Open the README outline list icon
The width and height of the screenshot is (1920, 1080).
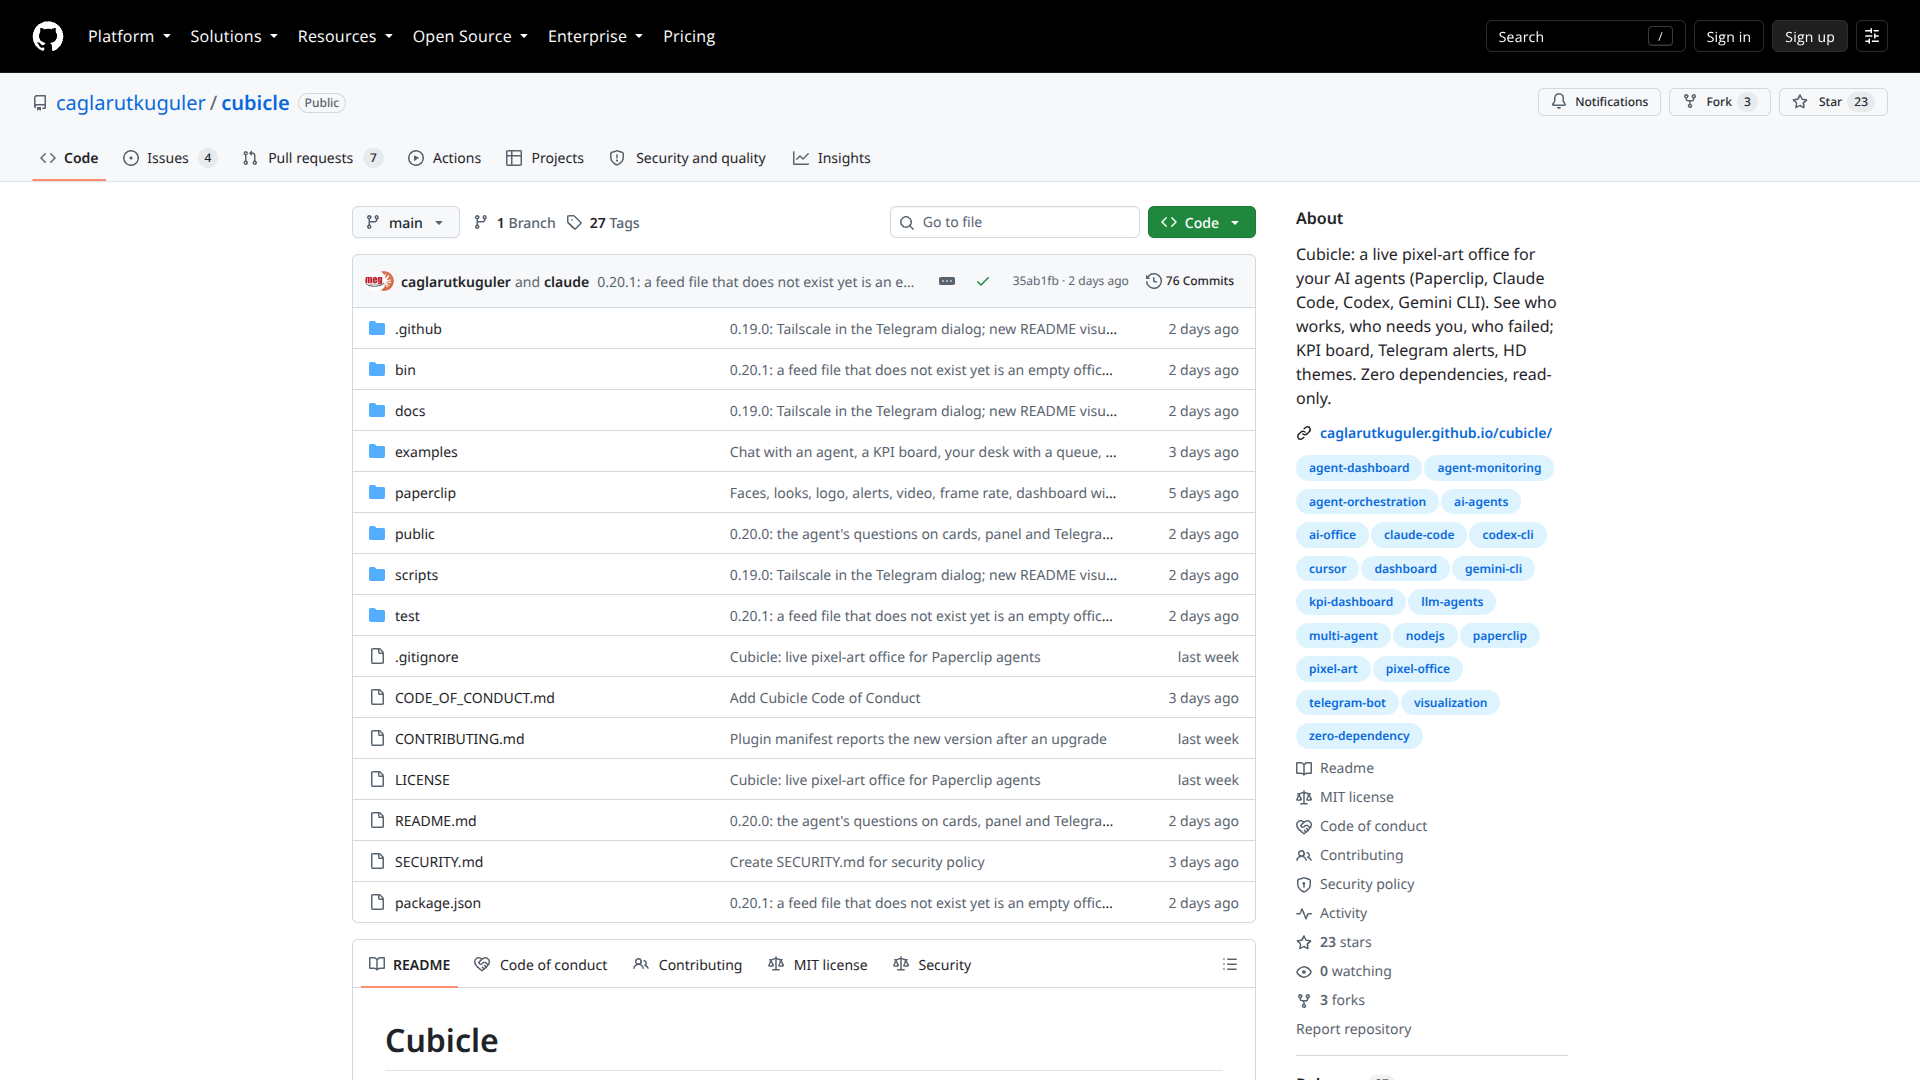point(1229,964)
